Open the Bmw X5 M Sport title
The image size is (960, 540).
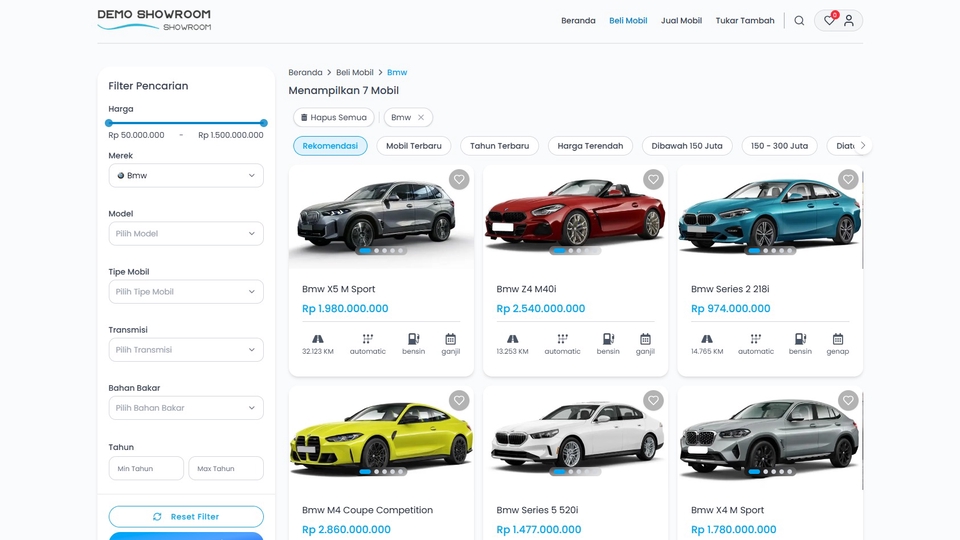[339, 289]
